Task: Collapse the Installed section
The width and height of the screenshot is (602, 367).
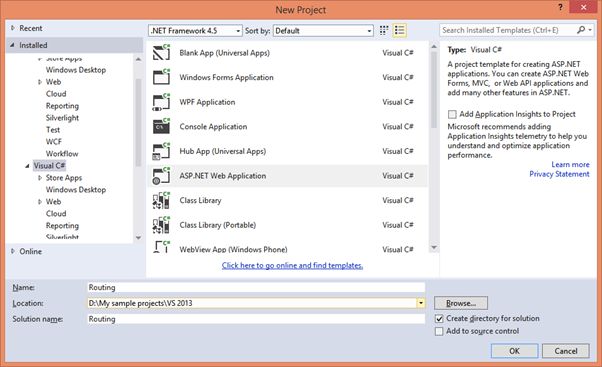Action: point(12,45)
